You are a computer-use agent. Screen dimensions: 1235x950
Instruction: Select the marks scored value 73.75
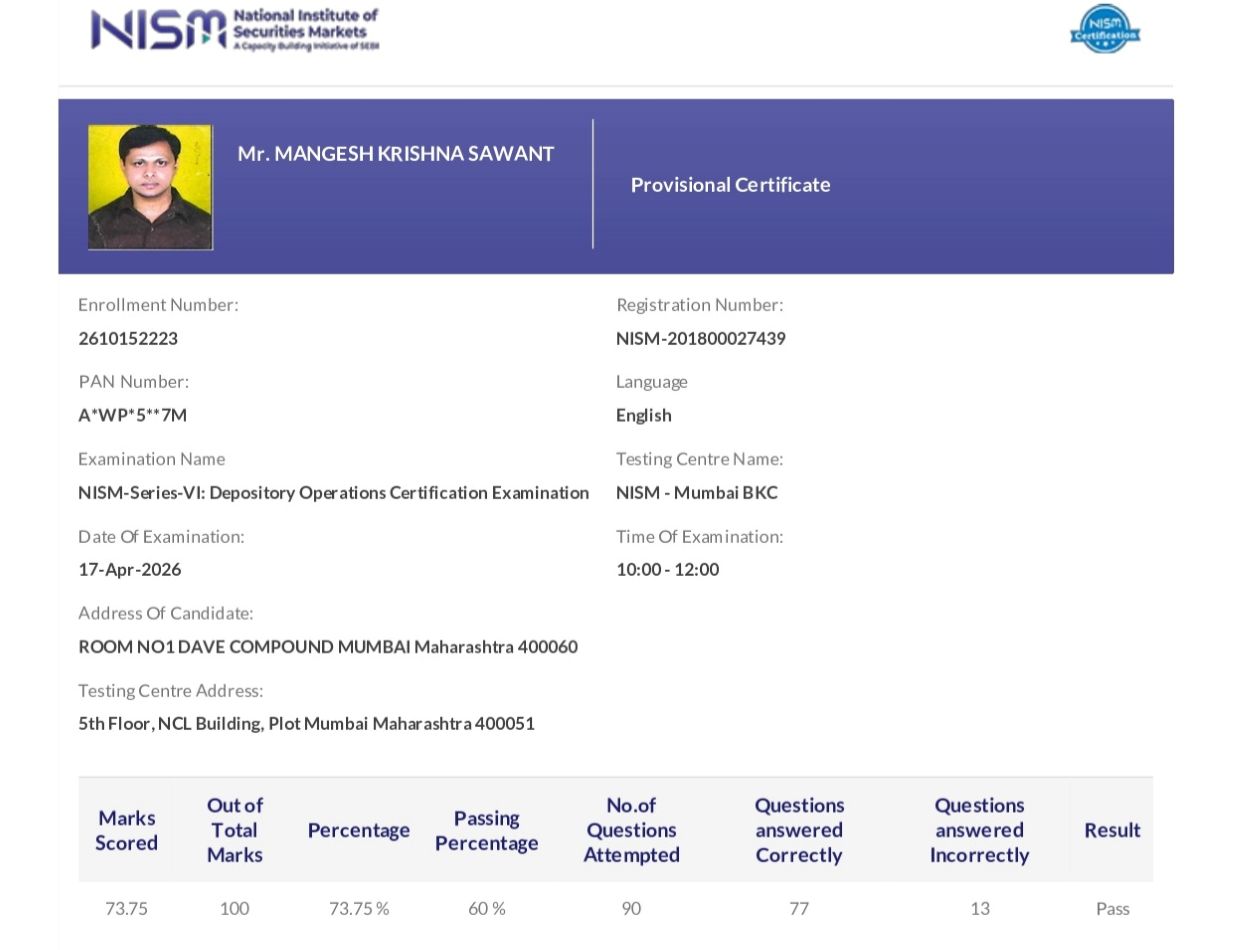tap(126, 908)
